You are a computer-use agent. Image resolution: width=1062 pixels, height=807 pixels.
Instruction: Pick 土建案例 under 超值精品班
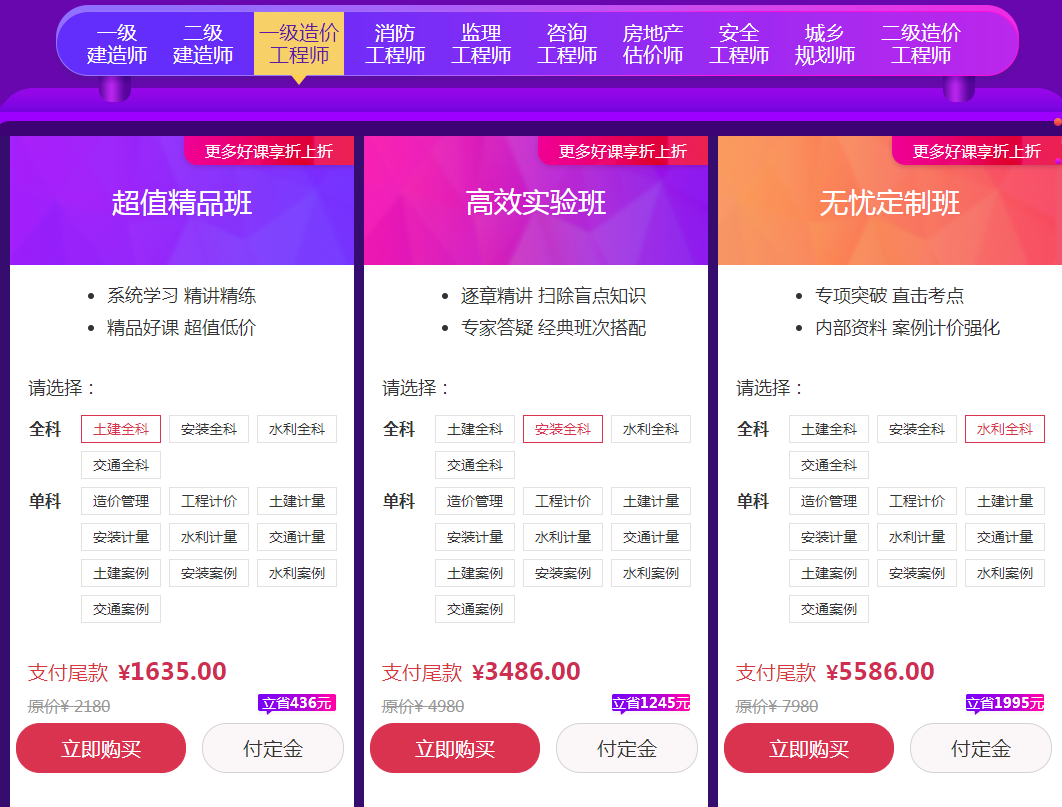[x=121, y=573]
